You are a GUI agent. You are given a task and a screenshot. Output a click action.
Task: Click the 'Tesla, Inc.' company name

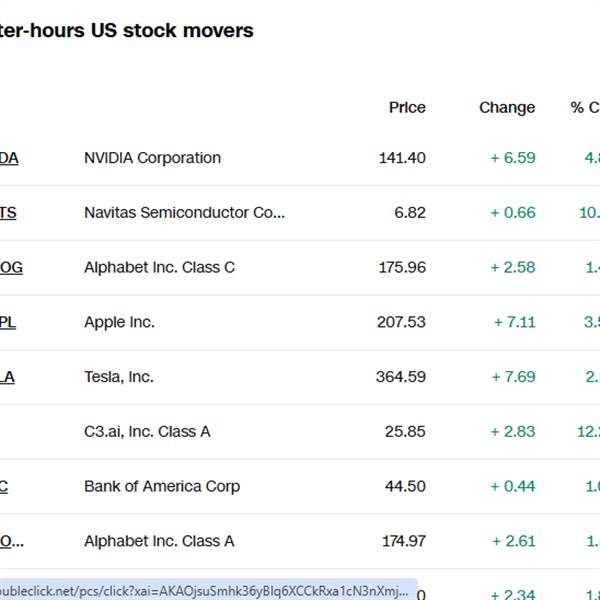click(119, 377)
